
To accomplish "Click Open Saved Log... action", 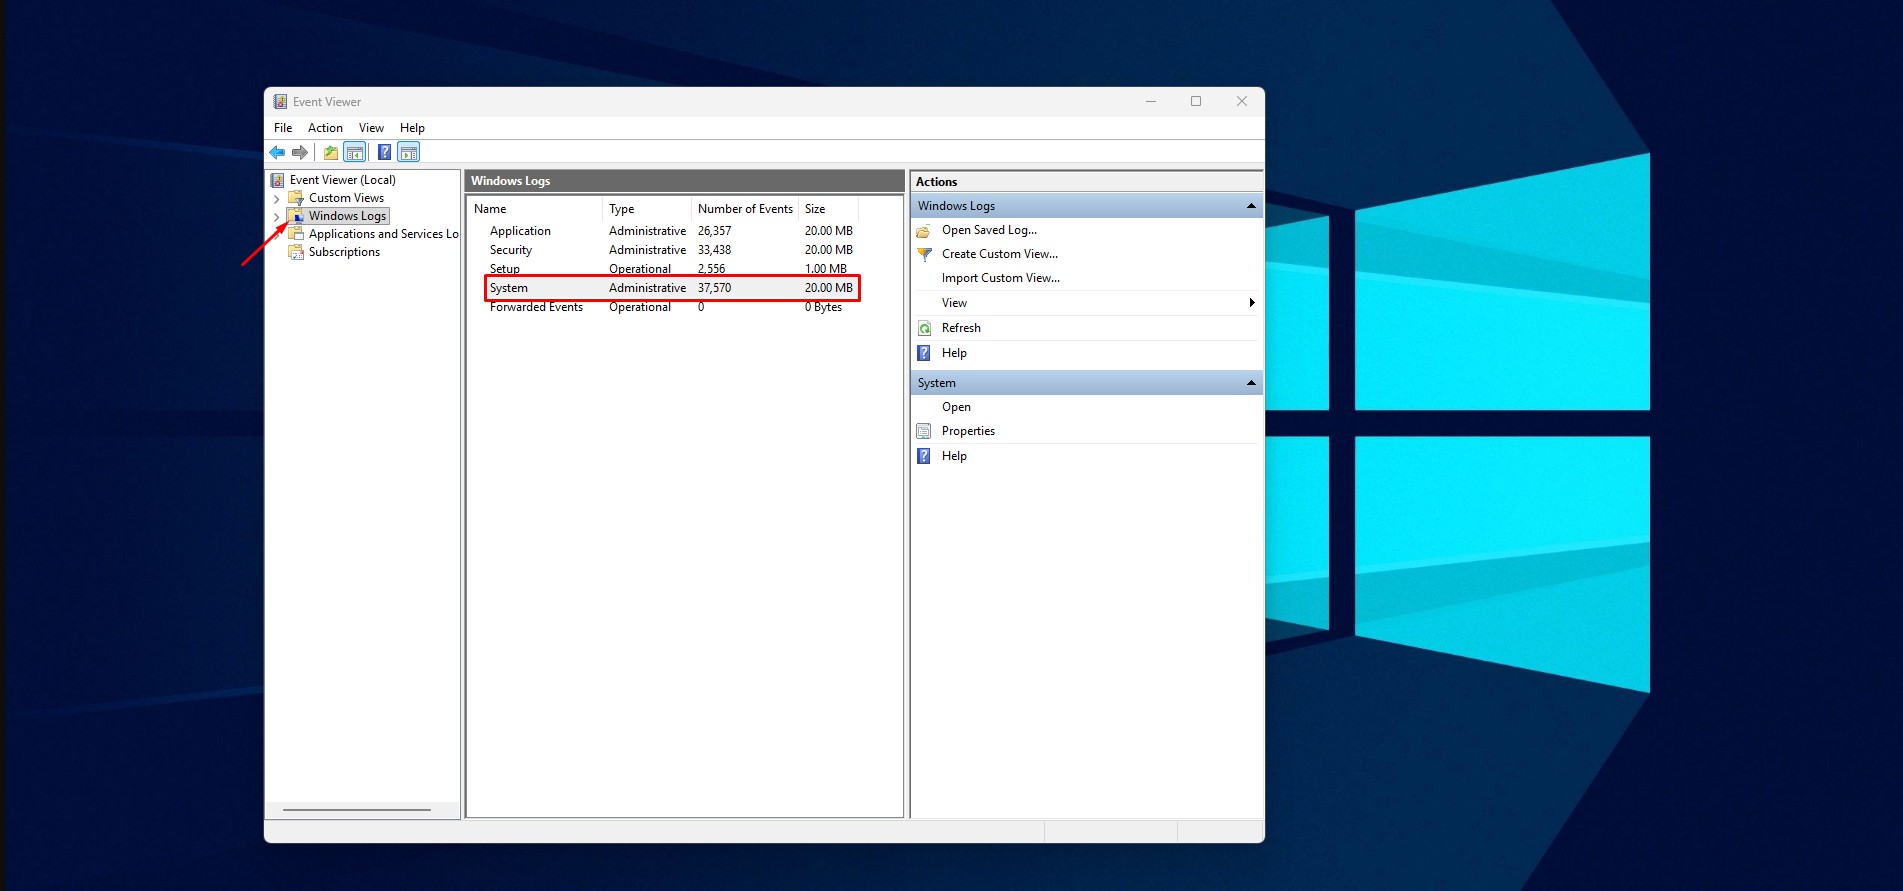I will pos(989,230).
